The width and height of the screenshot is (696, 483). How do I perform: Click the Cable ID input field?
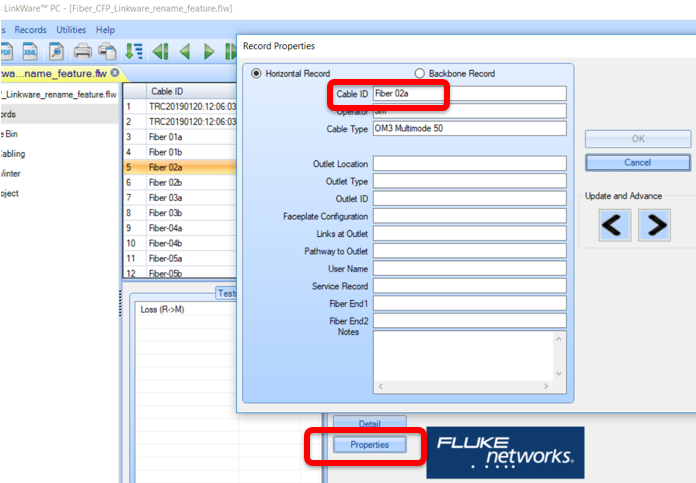point(469,93)
